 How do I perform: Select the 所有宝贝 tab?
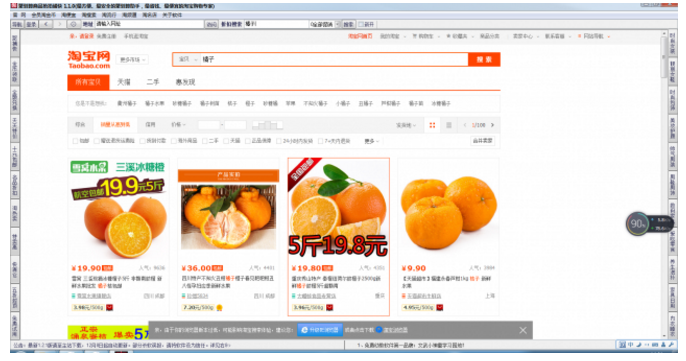[88, 82]
